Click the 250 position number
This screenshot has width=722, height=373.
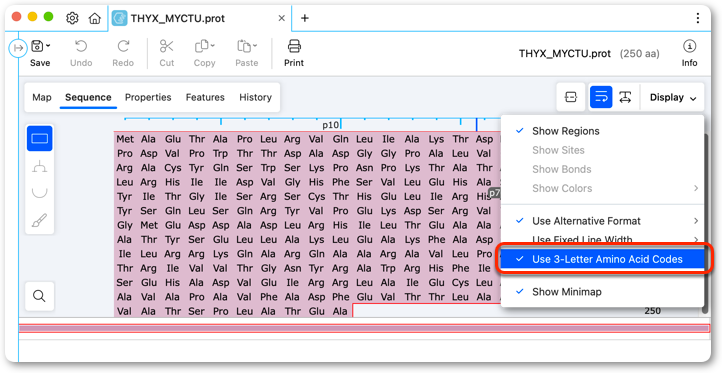tap(652, 311)
